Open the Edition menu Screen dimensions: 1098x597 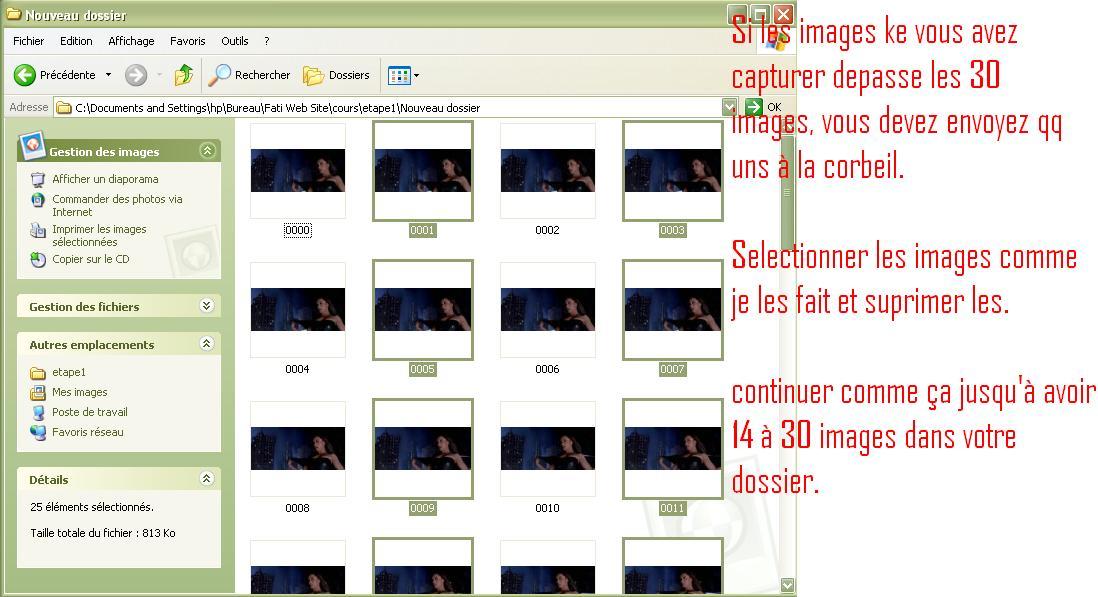point(76,41)
